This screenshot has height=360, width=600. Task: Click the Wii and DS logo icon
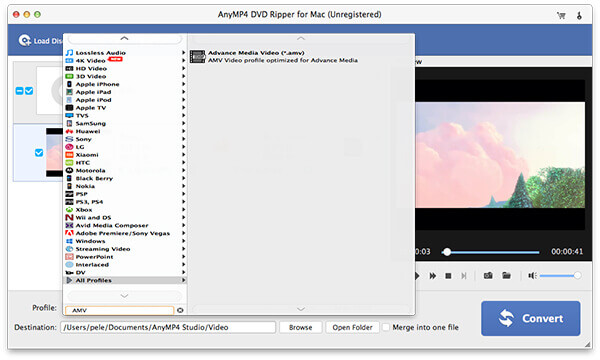pos(69,218)
